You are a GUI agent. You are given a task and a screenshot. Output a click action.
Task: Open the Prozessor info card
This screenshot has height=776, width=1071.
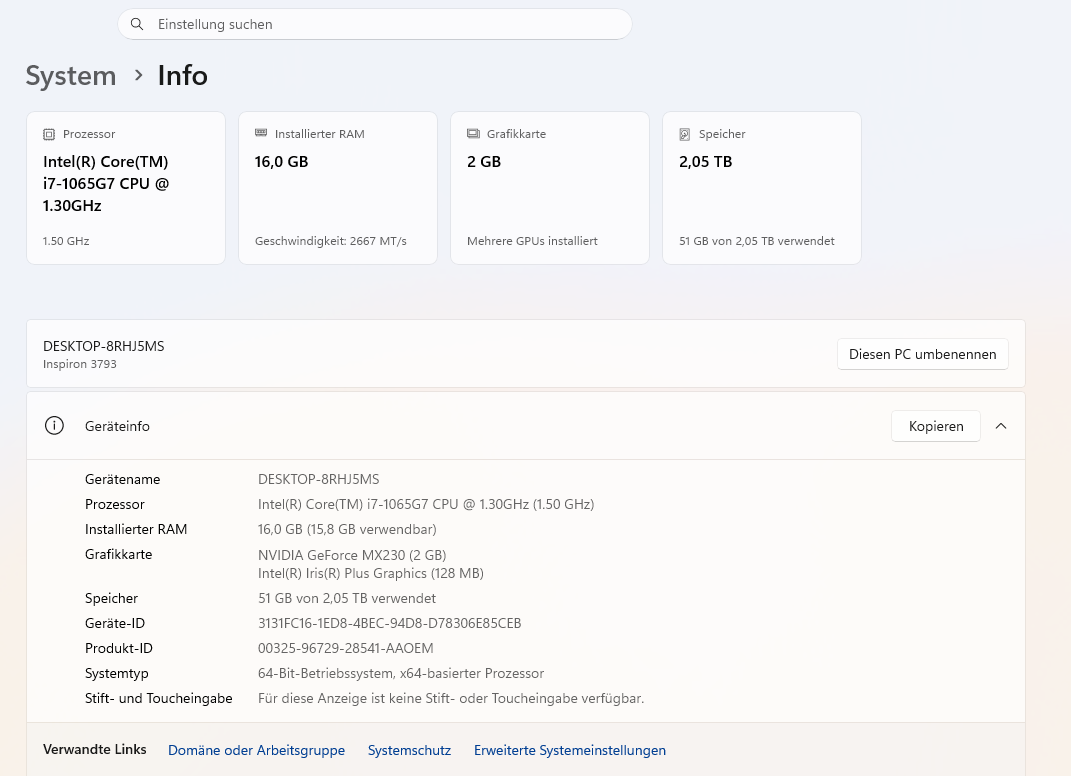pyautogui.click(x=126, y=188)
